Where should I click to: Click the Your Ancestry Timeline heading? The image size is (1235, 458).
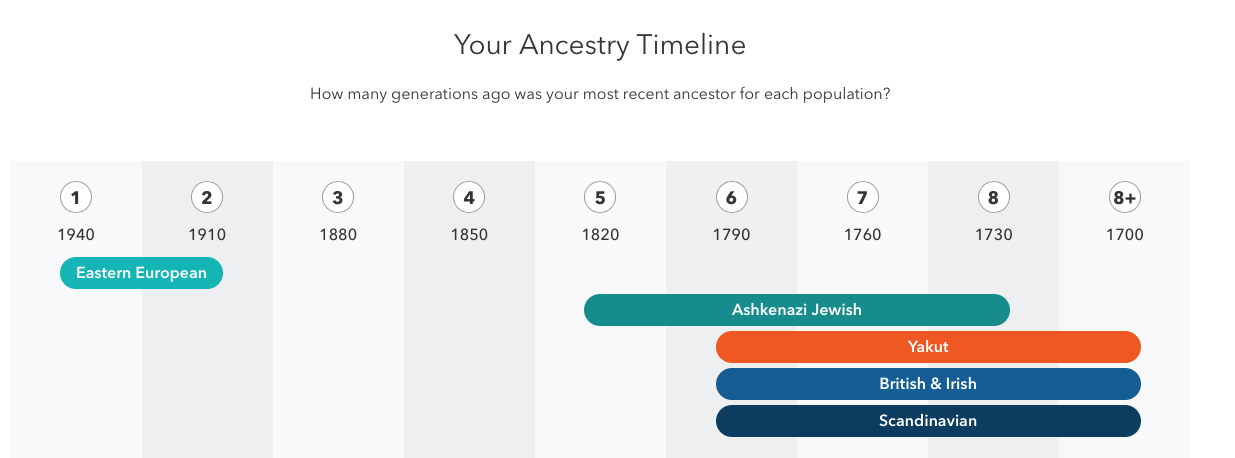(600, 45)
